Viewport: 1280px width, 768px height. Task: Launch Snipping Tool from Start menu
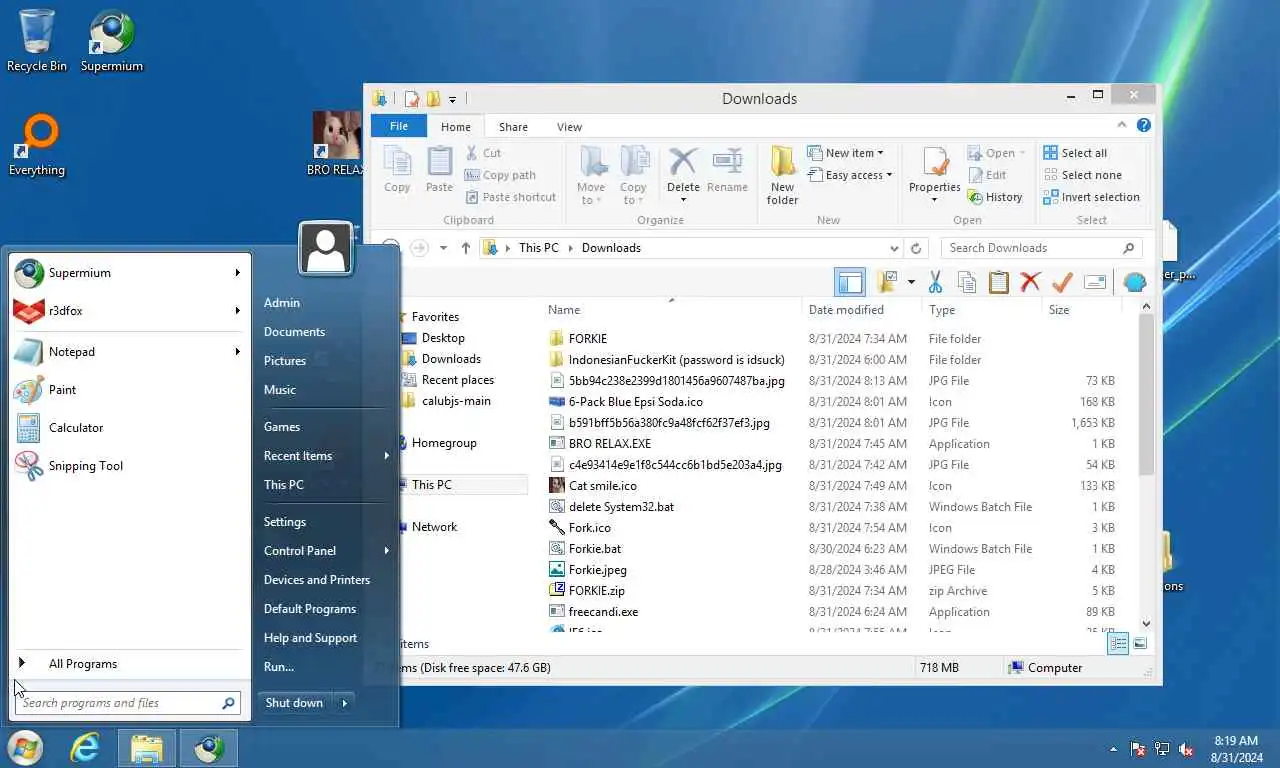[x=128, y=466]
